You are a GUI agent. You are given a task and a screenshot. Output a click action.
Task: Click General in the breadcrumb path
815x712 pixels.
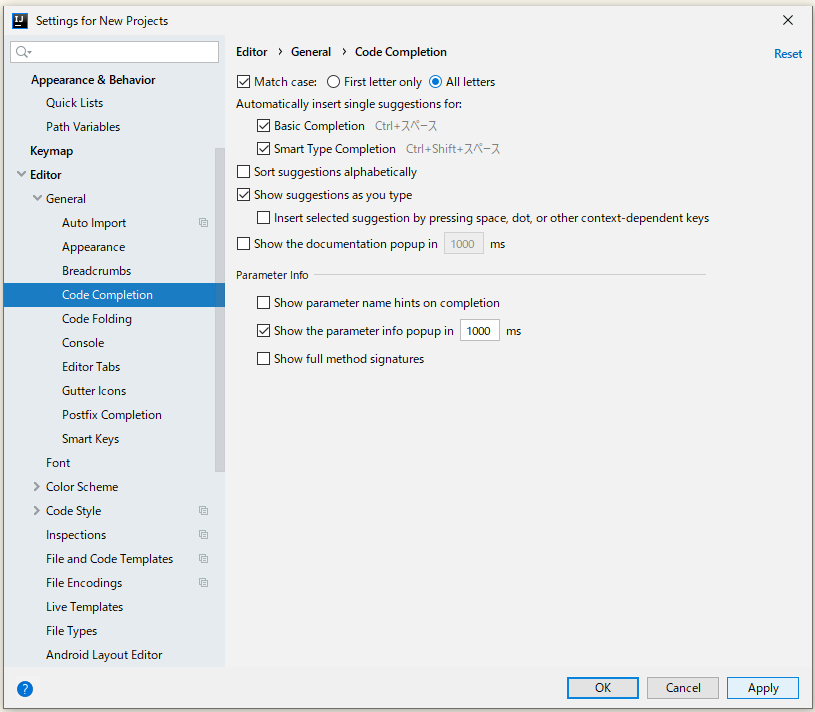click(x=311, y=52)
